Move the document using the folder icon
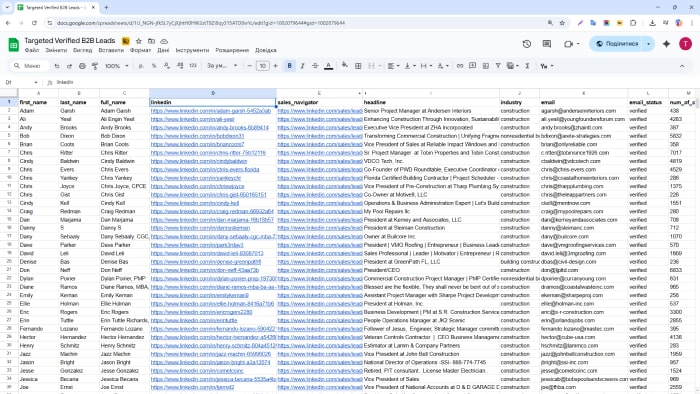This screenshot has height=394, width=700. pyautogui.click(x=151, y=41)
